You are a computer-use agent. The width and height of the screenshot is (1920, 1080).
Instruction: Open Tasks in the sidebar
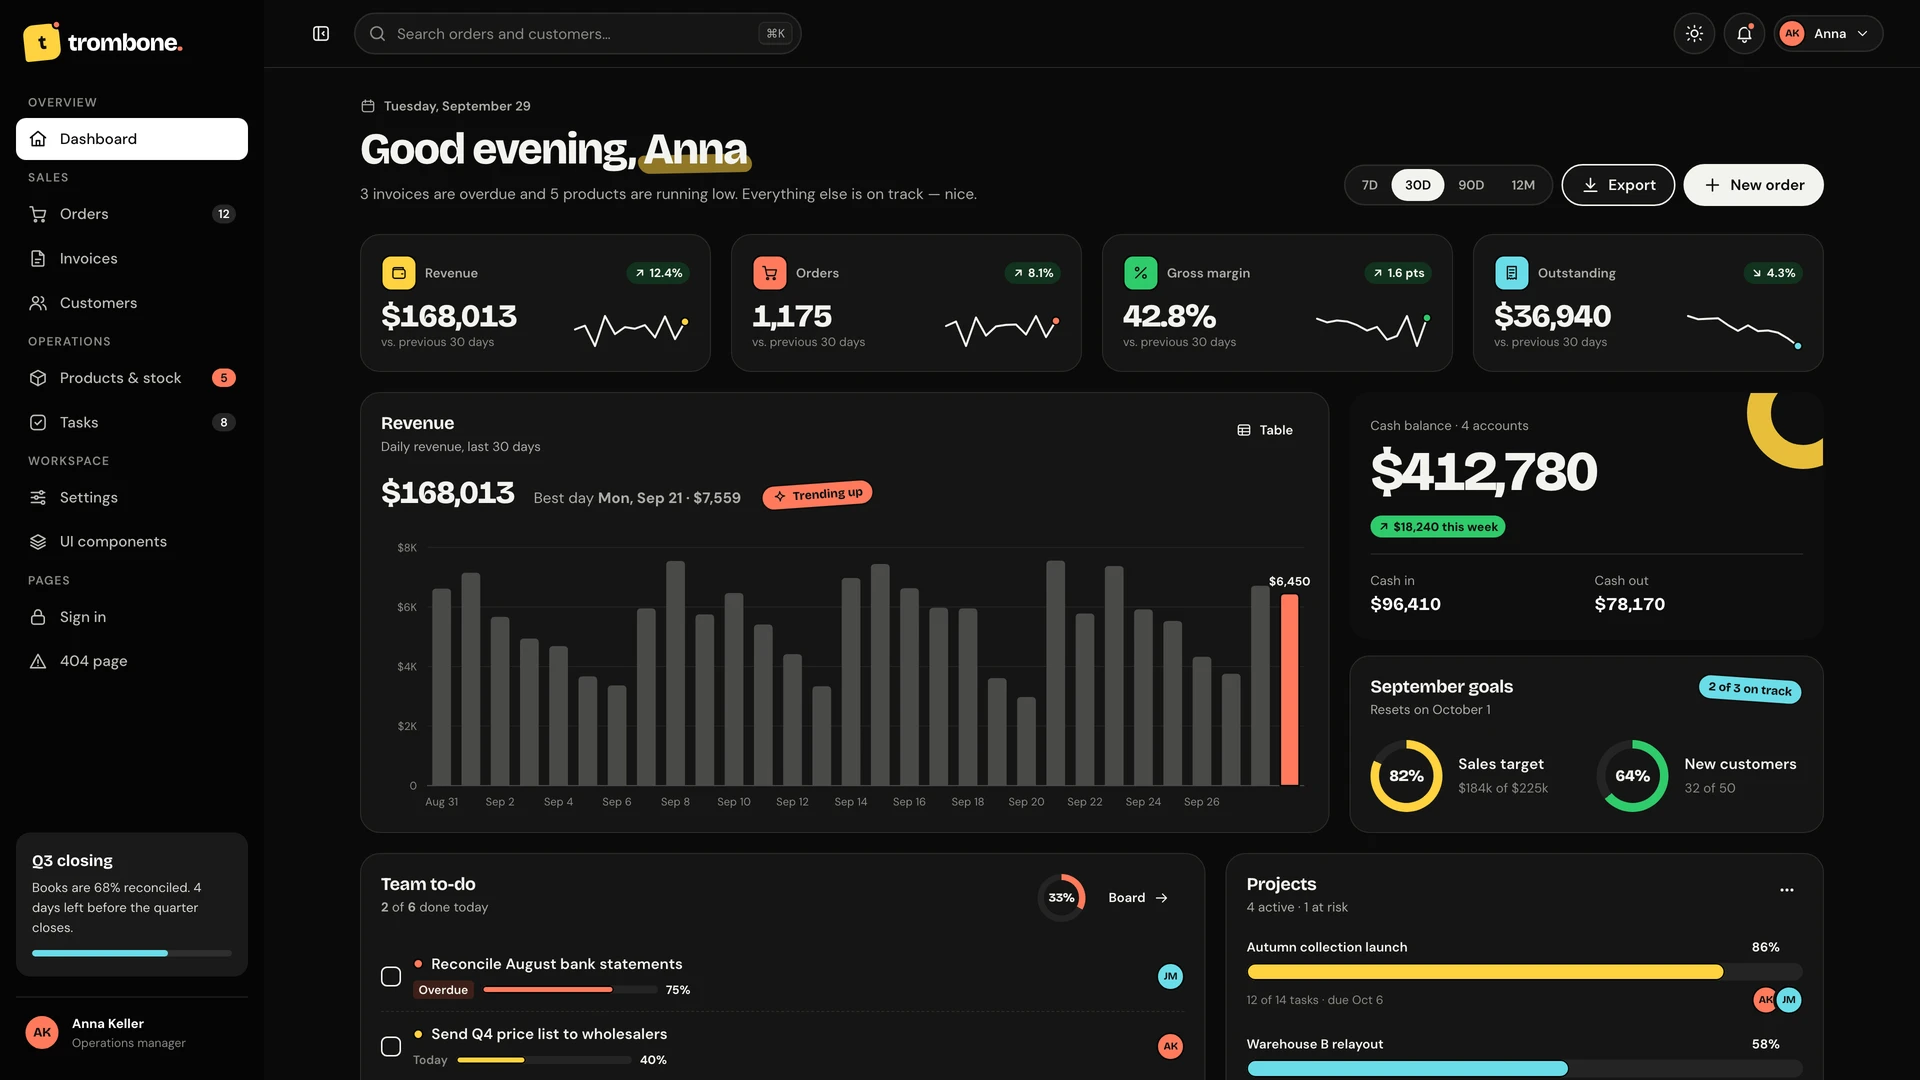tap(132, 422)
